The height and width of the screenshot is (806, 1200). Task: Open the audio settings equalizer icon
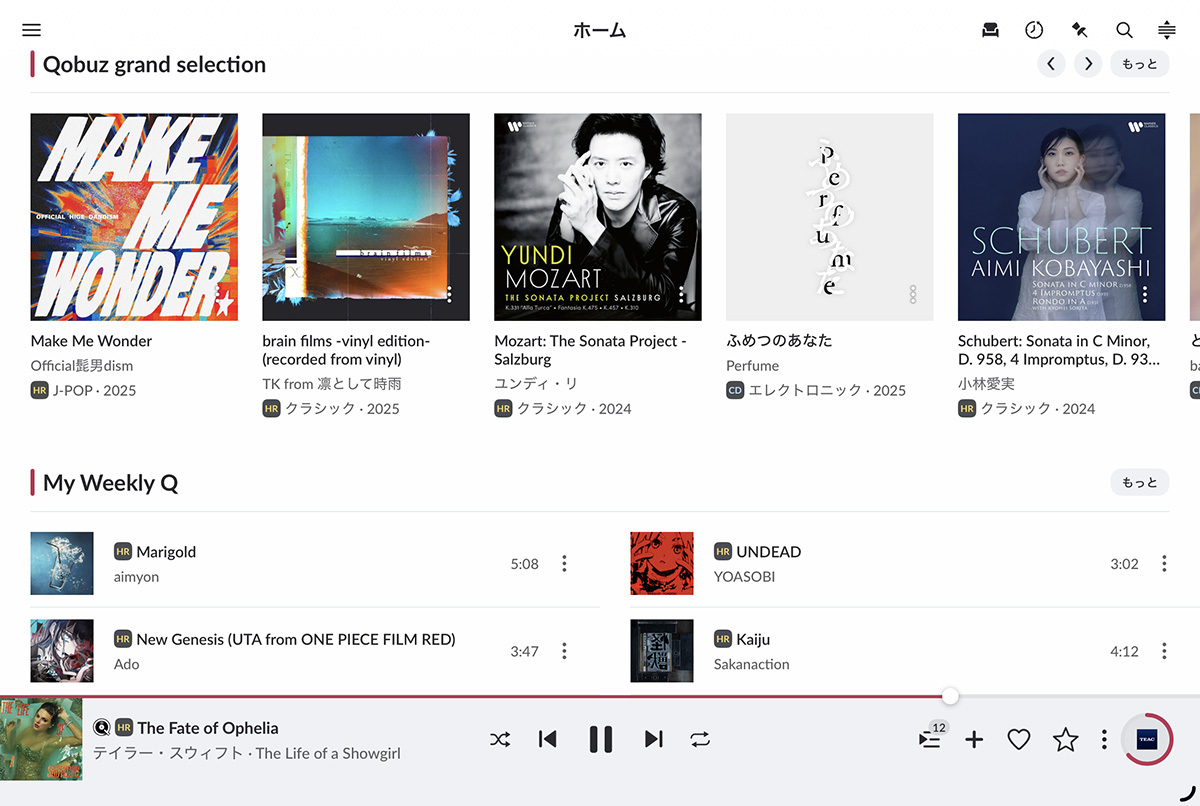[1166, 30]
